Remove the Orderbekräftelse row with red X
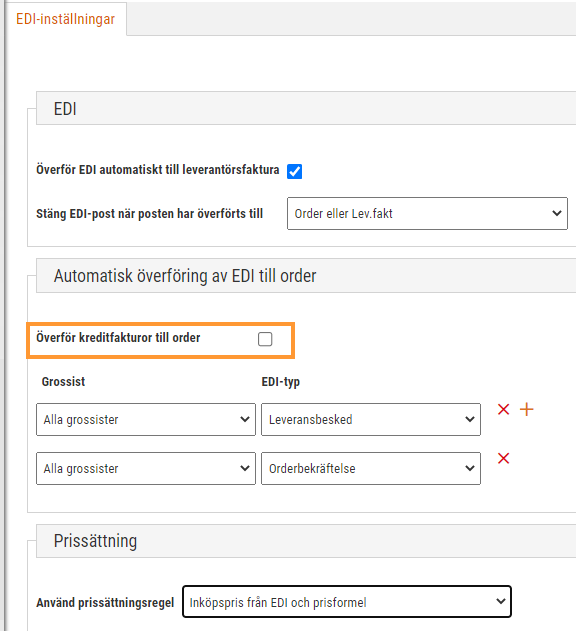Image resolution: width=576 pixels, height=631 pixels. (x=503, y=458)
